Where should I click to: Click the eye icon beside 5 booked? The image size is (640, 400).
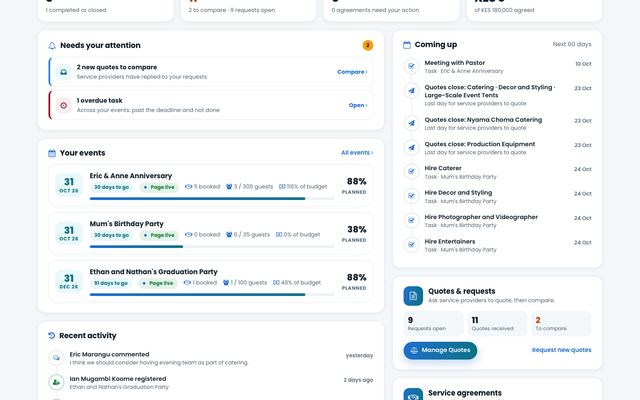pyautogui.click(x=188, y=187)
